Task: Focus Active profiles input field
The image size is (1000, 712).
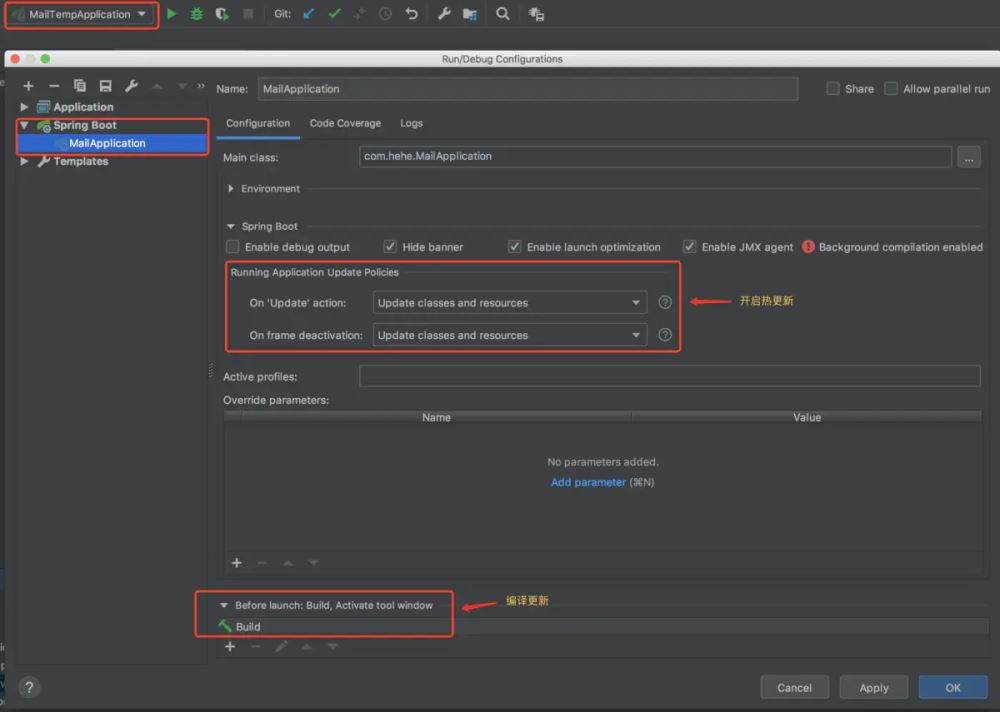Action: pyautogui.click(x=669, y=376)
